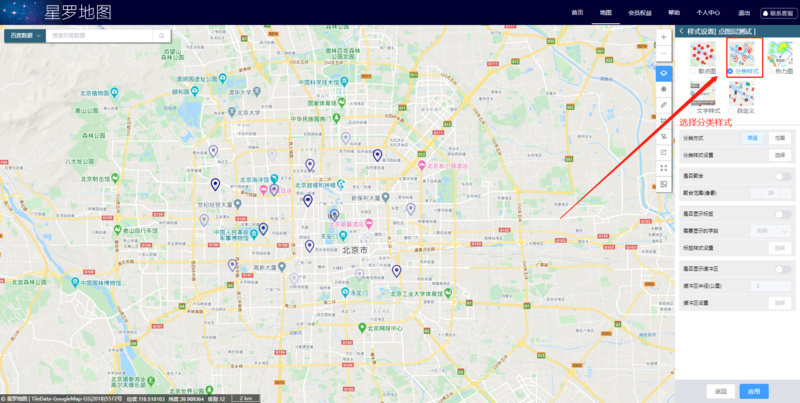The image size is (800, 403).
Task: Click the 永定门 POI icon
Action: tap(345, 293)
